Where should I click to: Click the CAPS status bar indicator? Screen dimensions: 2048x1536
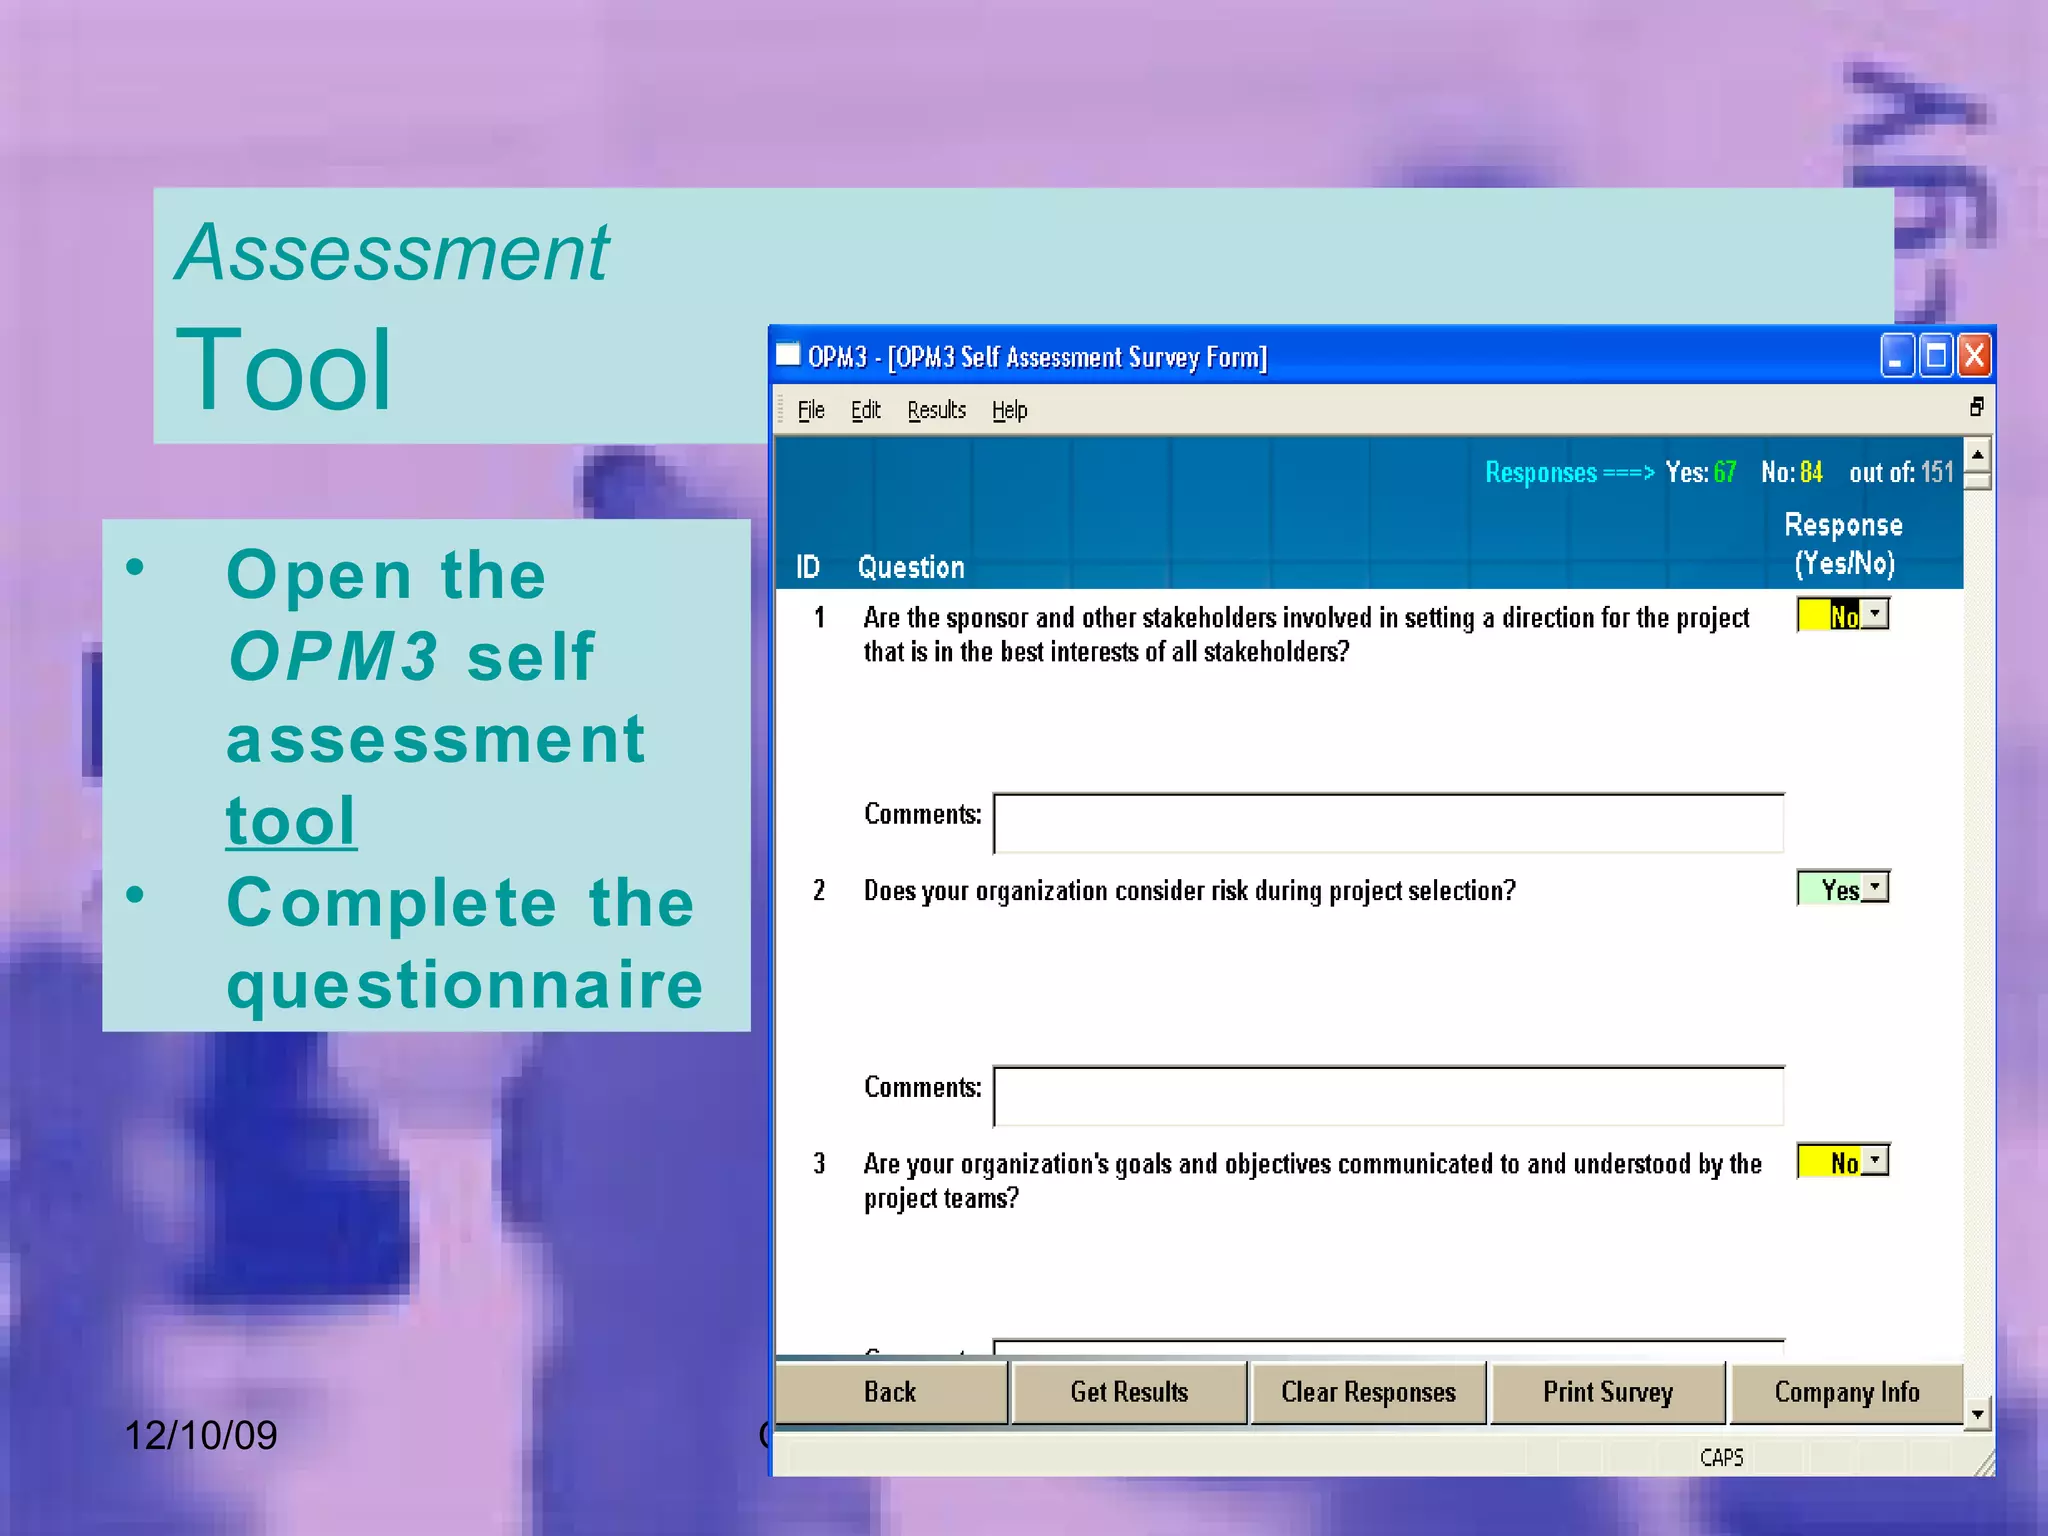tap(1721, 1457)
